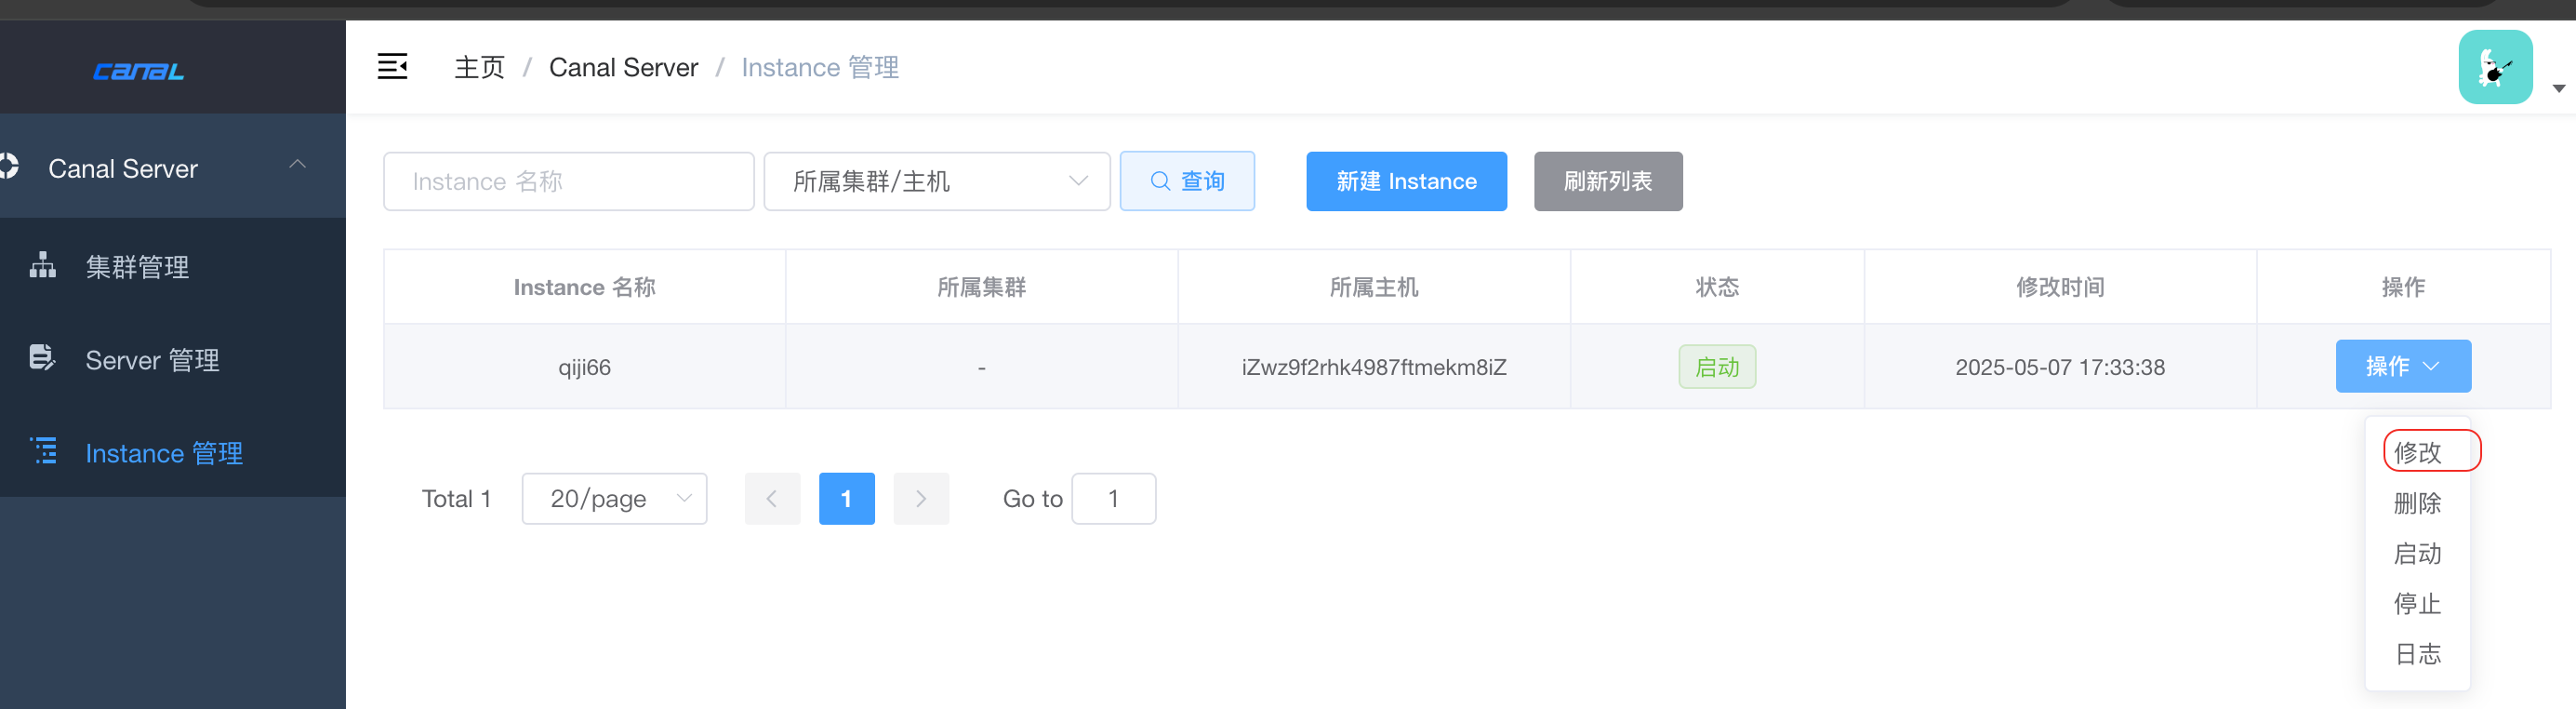The height and width of the screenshot is (709, 2576).
Task: Click the cluster management tree icon
Action: coord(42,265)
